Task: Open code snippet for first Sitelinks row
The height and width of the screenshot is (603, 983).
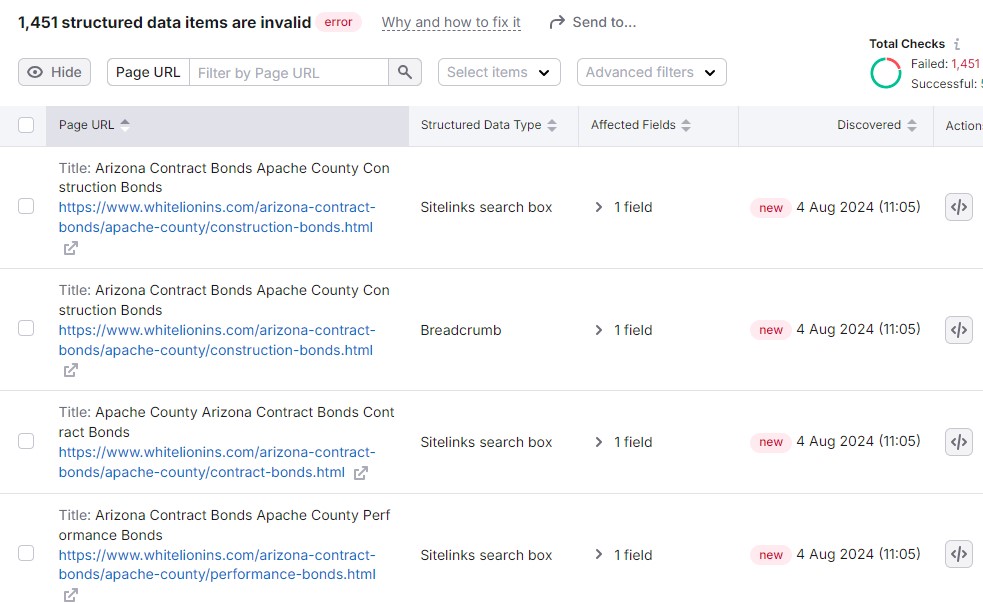Action: point(958,207)
